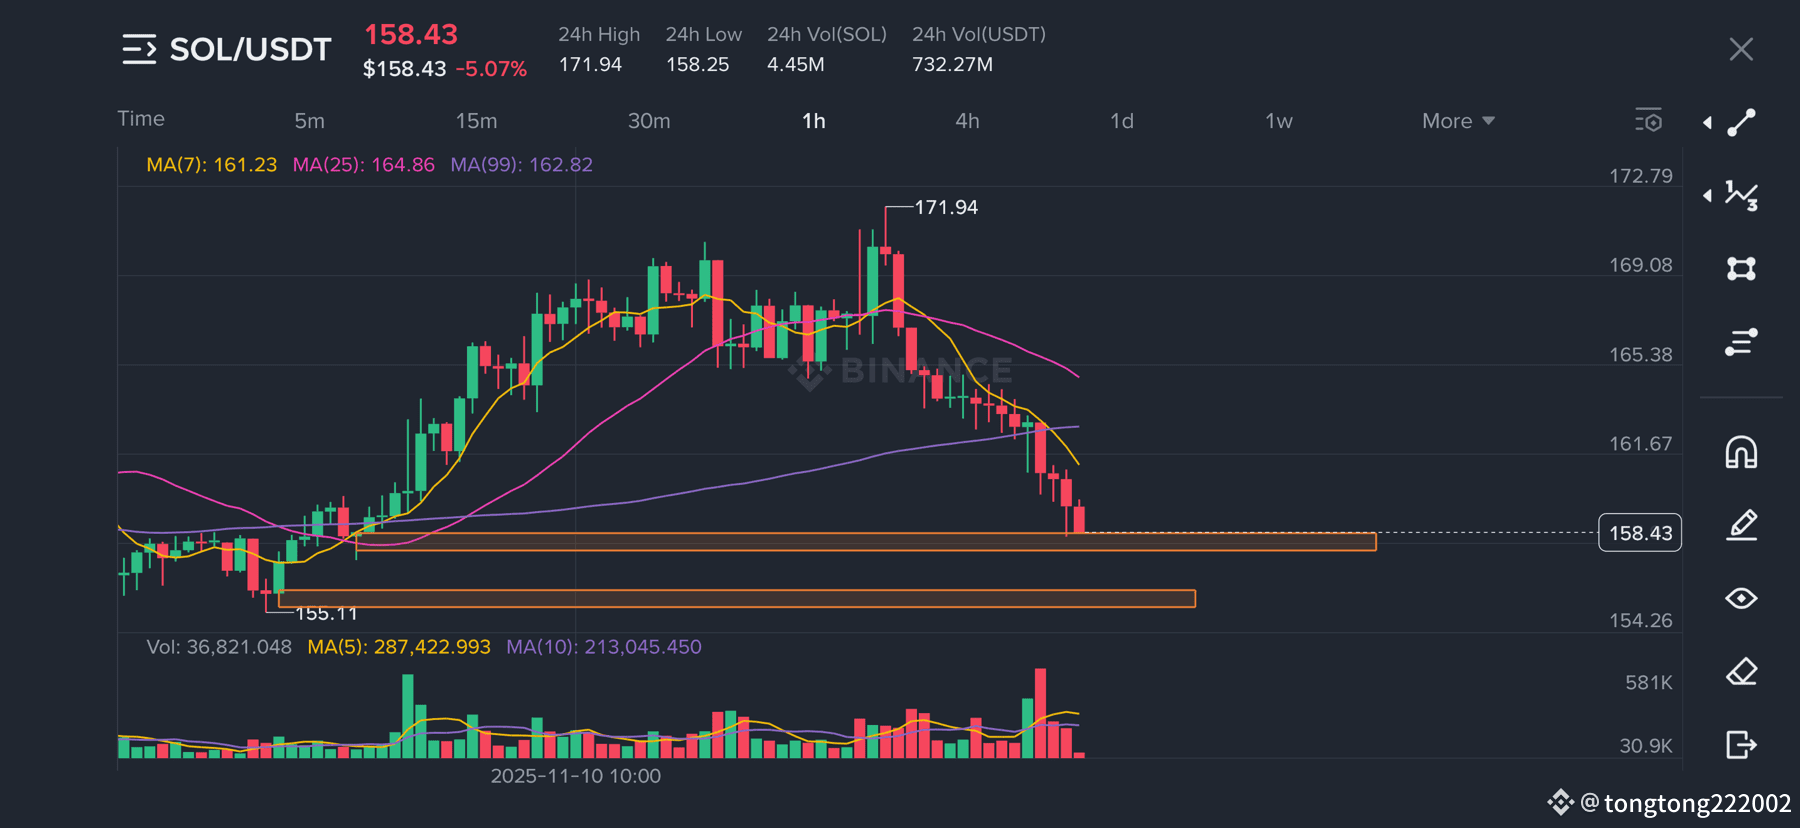
Task: Activate the pencil drawing edit tool
Action: click(x=1741, y=525)
